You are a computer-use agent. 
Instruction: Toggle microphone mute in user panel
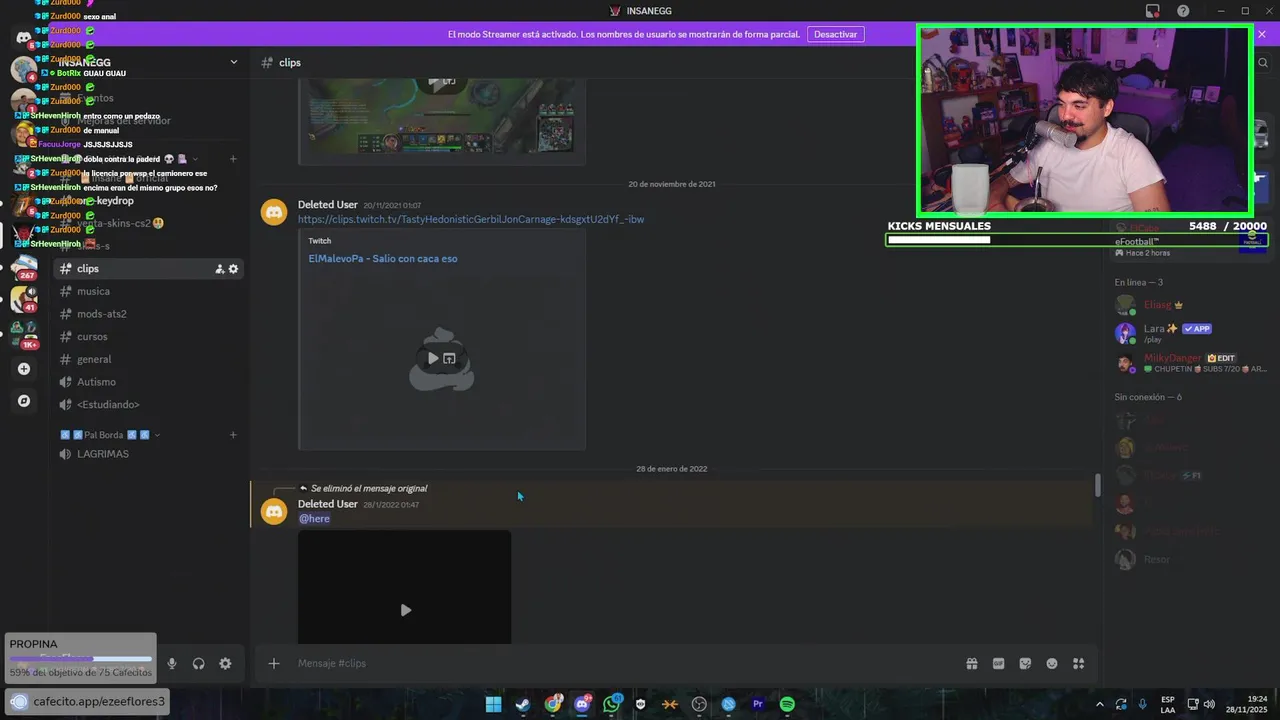[x=172, y=664]
